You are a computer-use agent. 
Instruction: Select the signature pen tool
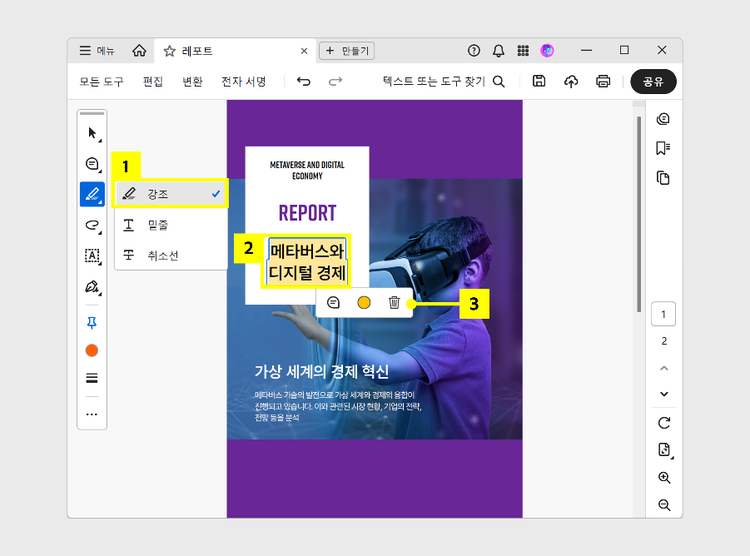click(x=92, y=287)
